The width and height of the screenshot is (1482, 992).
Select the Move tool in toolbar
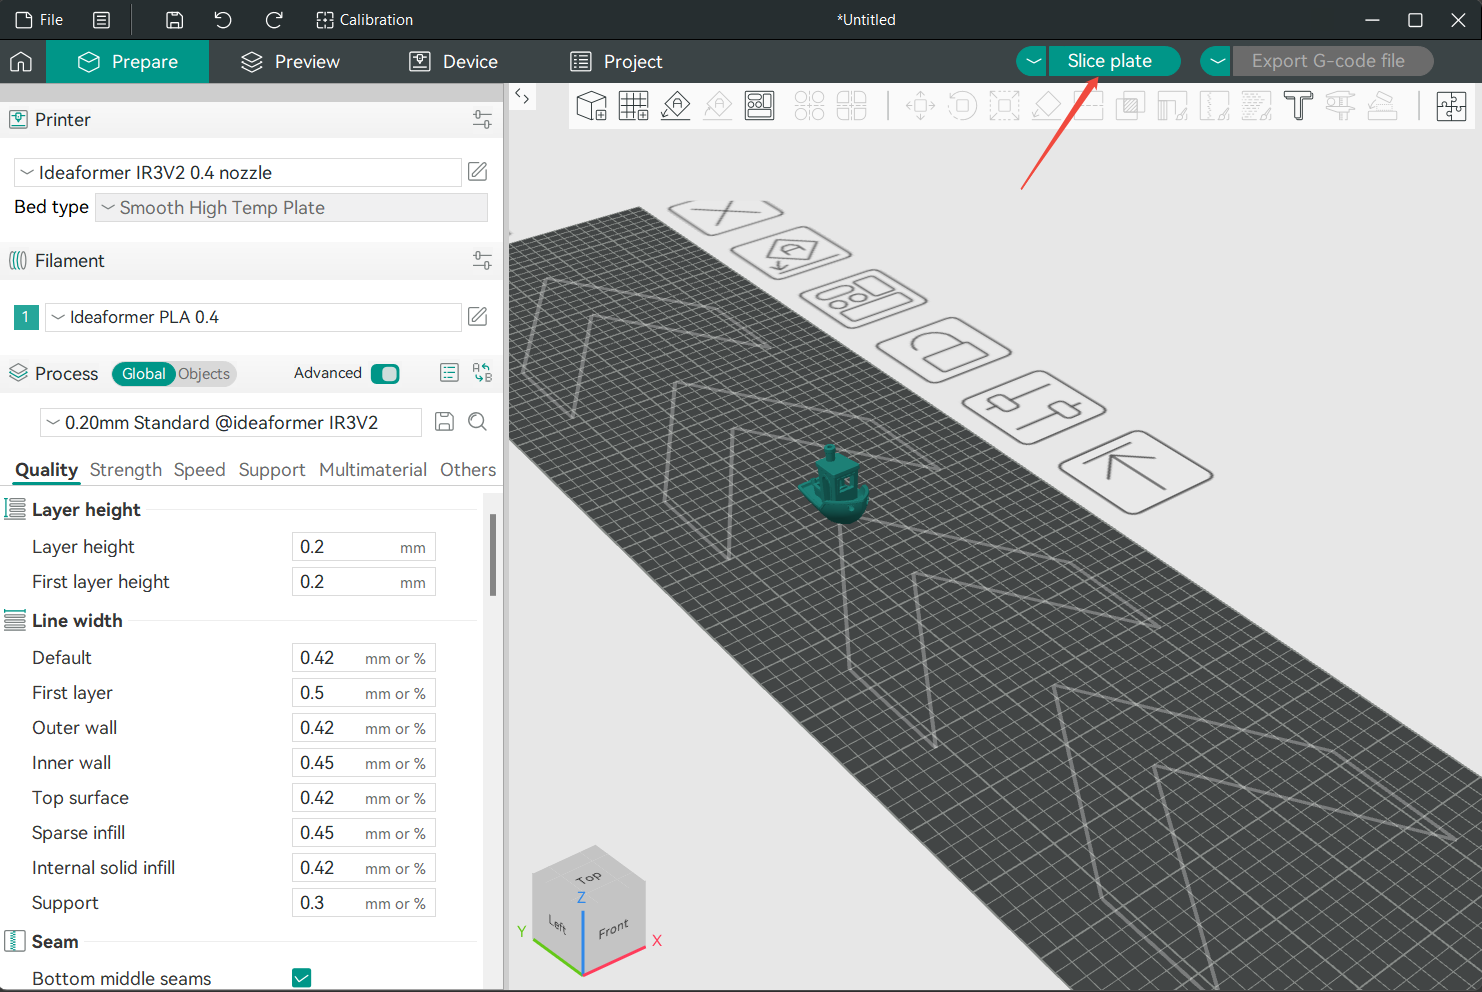click(920, 105)
